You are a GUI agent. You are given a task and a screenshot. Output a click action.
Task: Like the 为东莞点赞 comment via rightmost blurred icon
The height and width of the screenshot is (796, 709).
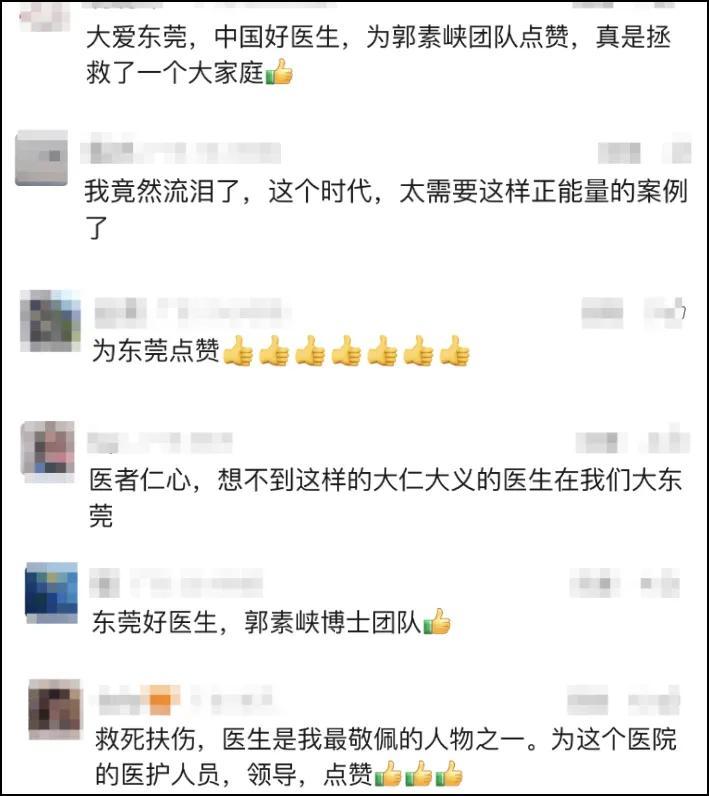coord(666,310)
